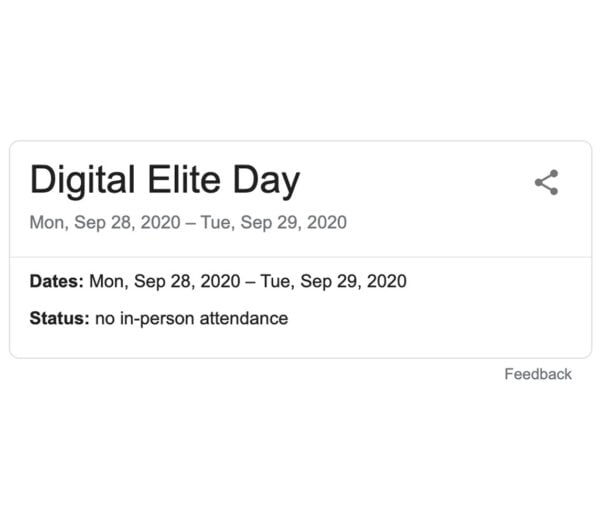Image resolution: width=600 pixels, height=524 pixels.
Task: Click the dash between dates in the Dates row
Action: click(250, 281)
